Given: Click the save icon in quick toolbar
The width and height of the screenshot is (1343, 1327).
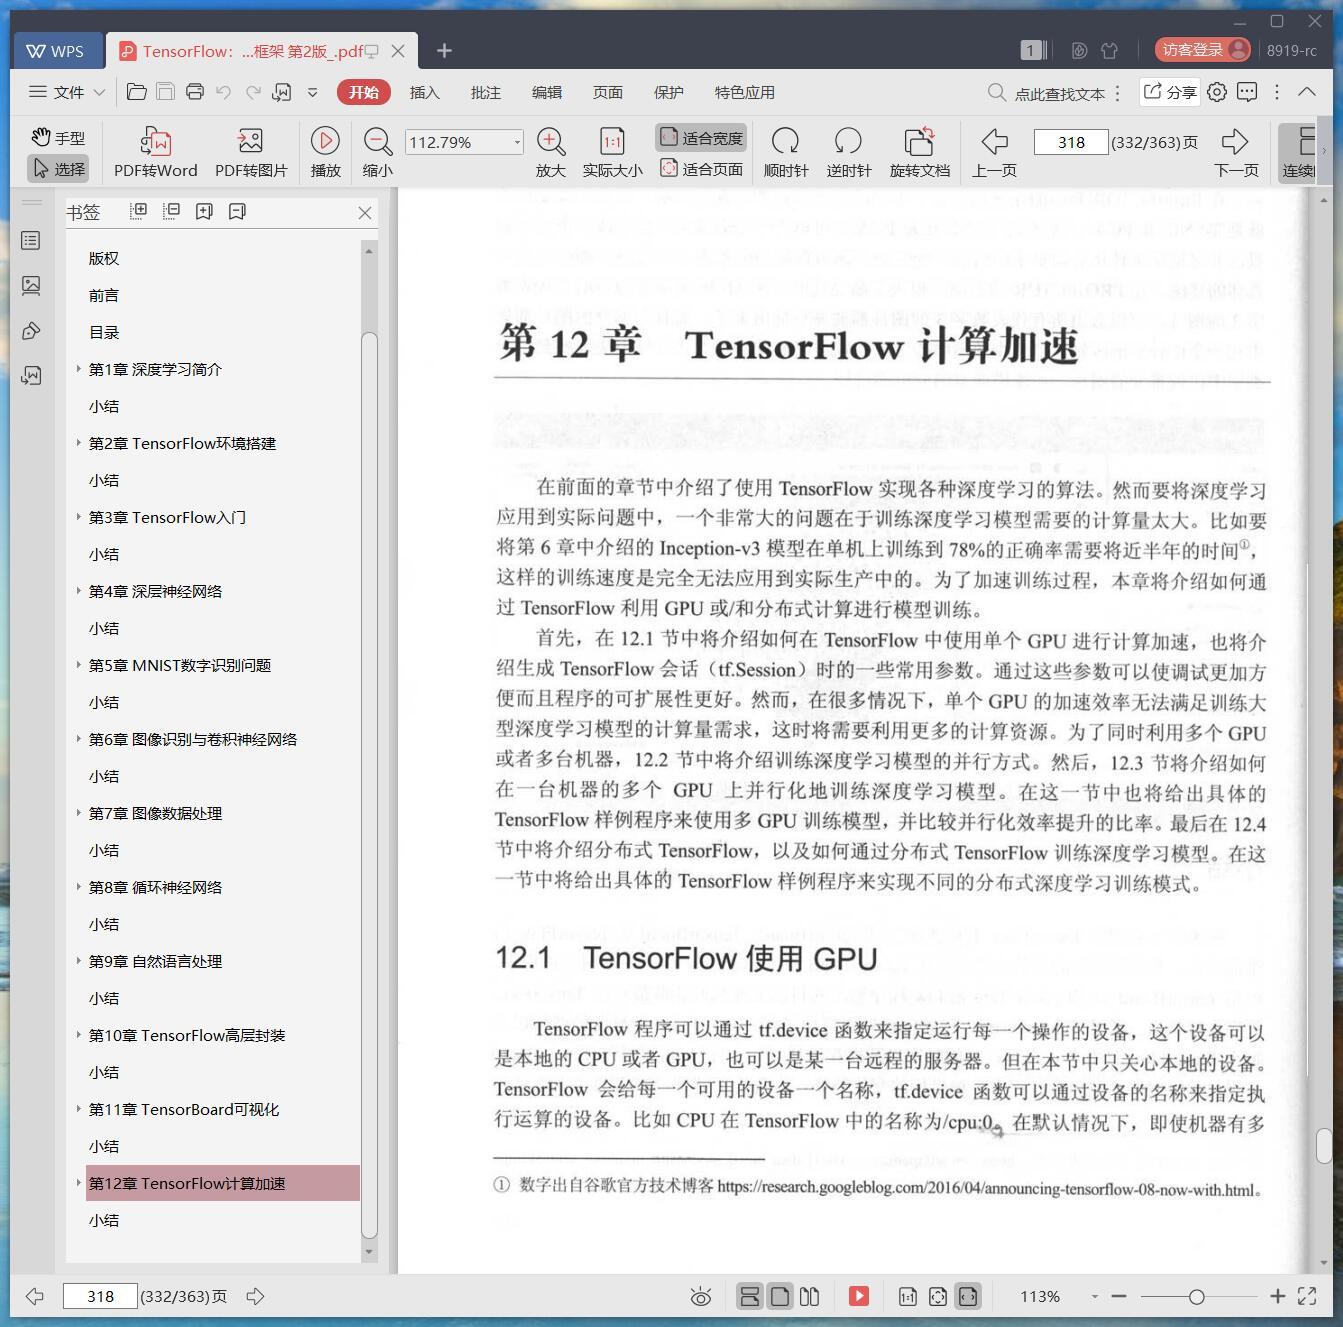Looking at the screenshot, I should [x=166, y=92].
